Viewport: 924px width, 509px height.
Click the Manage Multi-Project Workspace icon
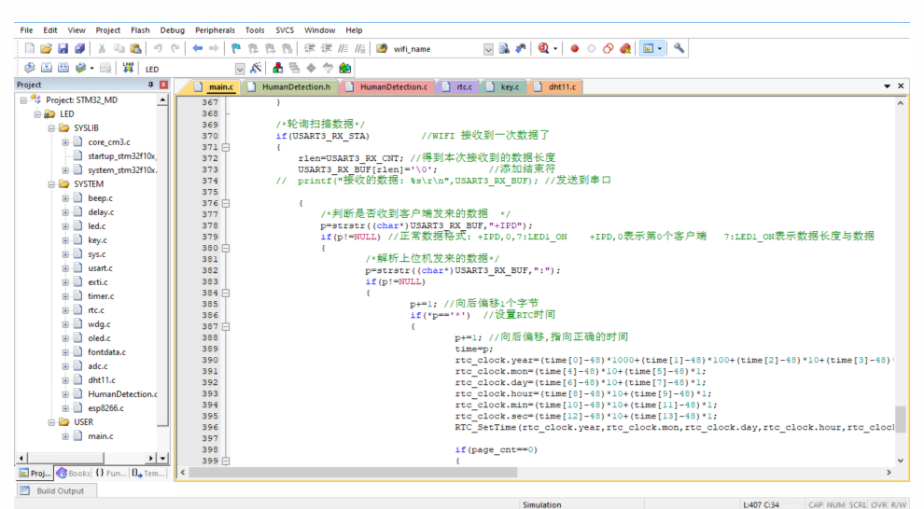(x=294, y=68)
